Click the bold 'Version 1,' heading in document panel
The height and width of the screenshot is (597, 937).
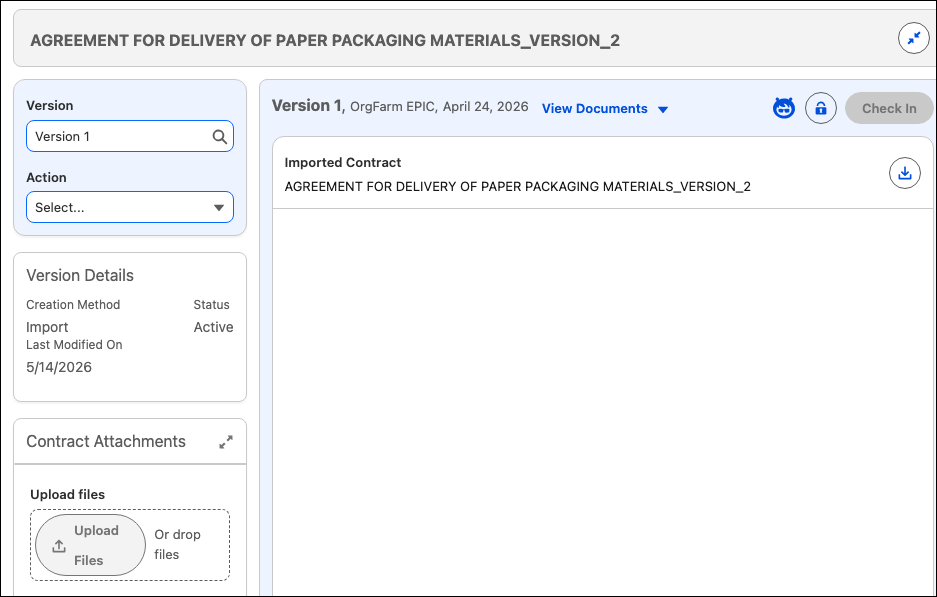click(308, 106)
